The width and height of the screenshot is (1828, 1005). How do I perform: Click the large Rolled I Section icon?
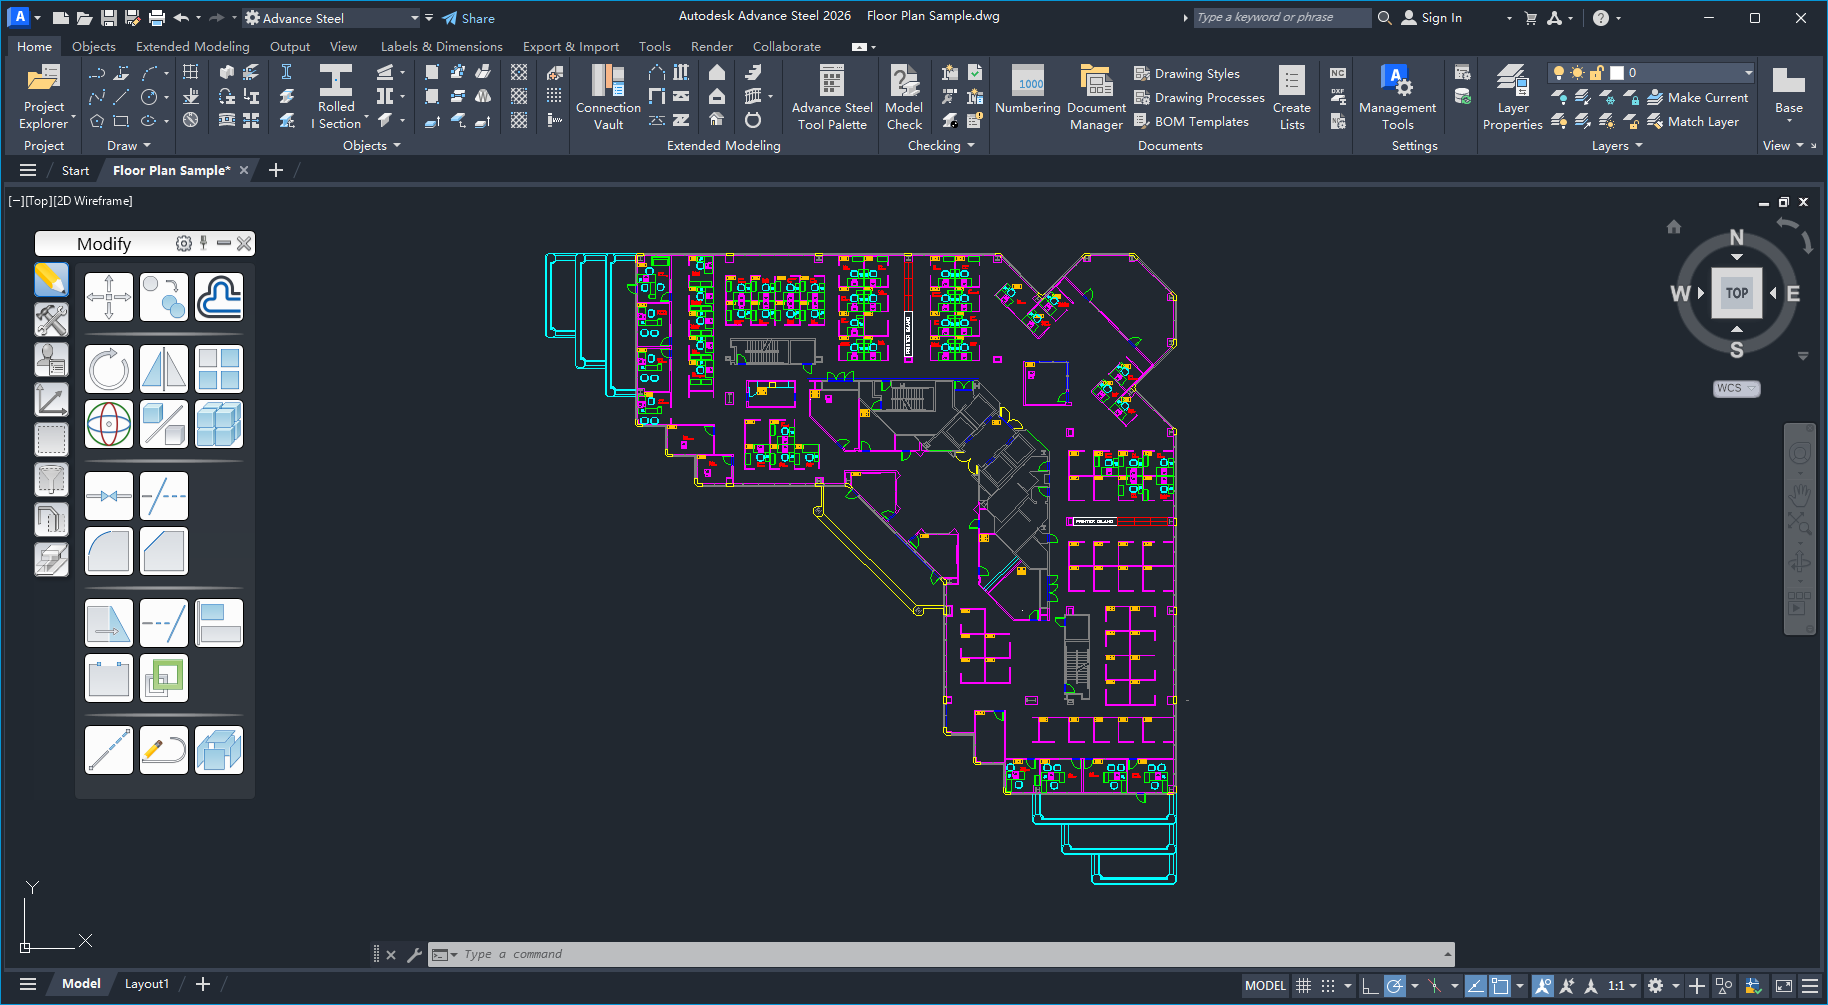pos(336,80)
